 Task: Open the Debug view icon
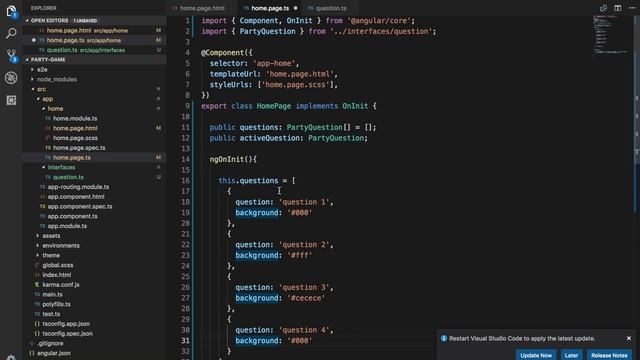11,78
